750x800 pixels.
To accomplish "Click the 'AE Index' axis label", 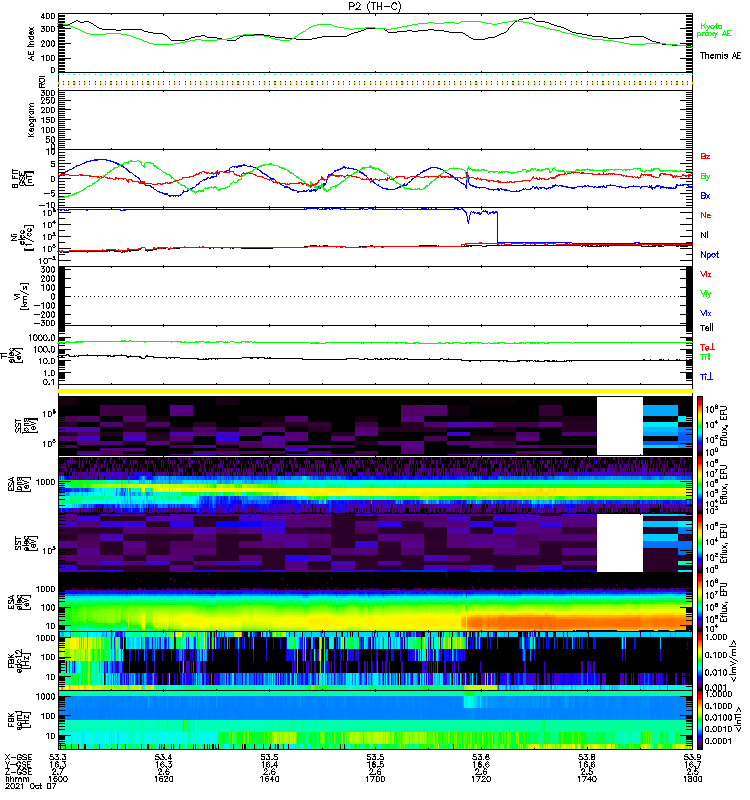I will [x=32, y=44].
